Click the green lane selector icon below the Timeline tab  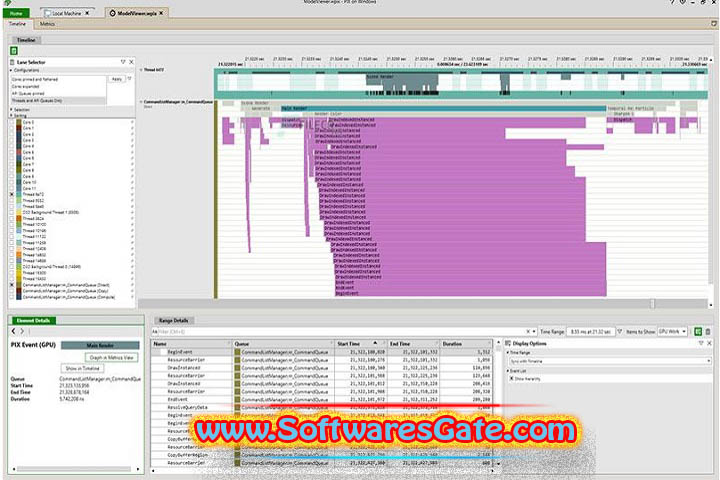(14, 51)
